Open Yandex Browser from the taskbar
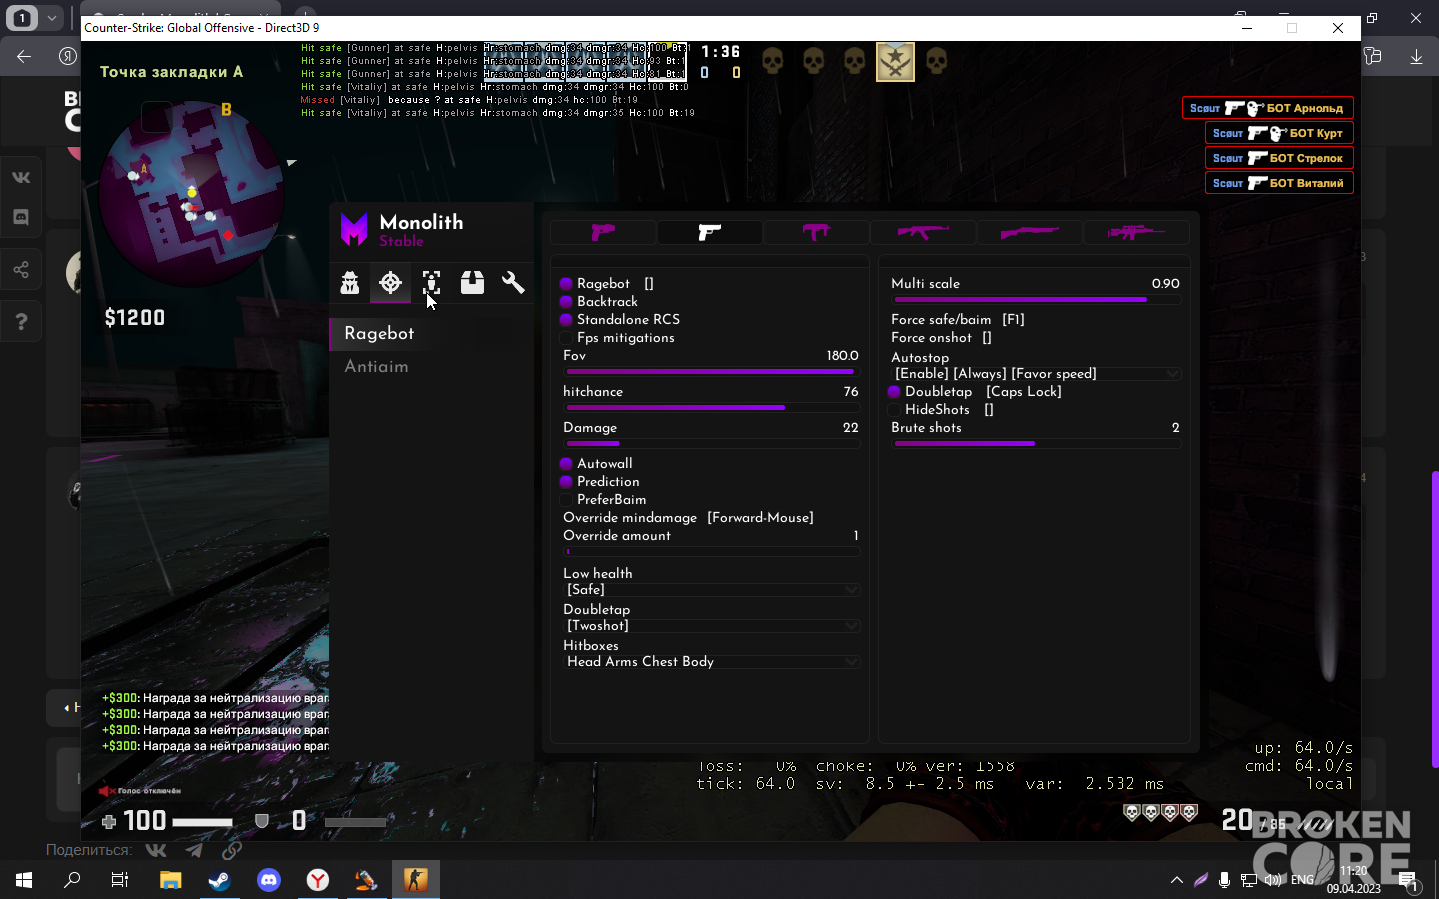This screenshot has height=899, width=1439. pyautogui.click(x=318, y=880)
